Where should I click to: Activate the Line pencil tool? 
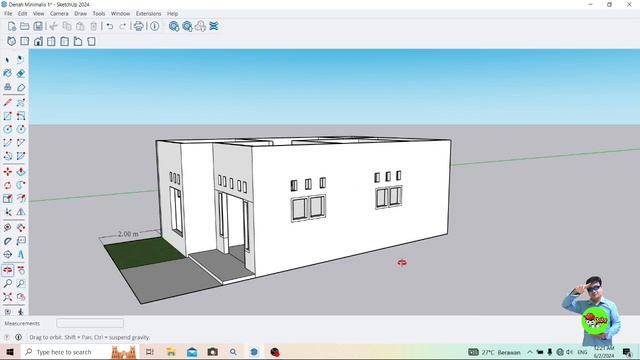click(7, 102)
